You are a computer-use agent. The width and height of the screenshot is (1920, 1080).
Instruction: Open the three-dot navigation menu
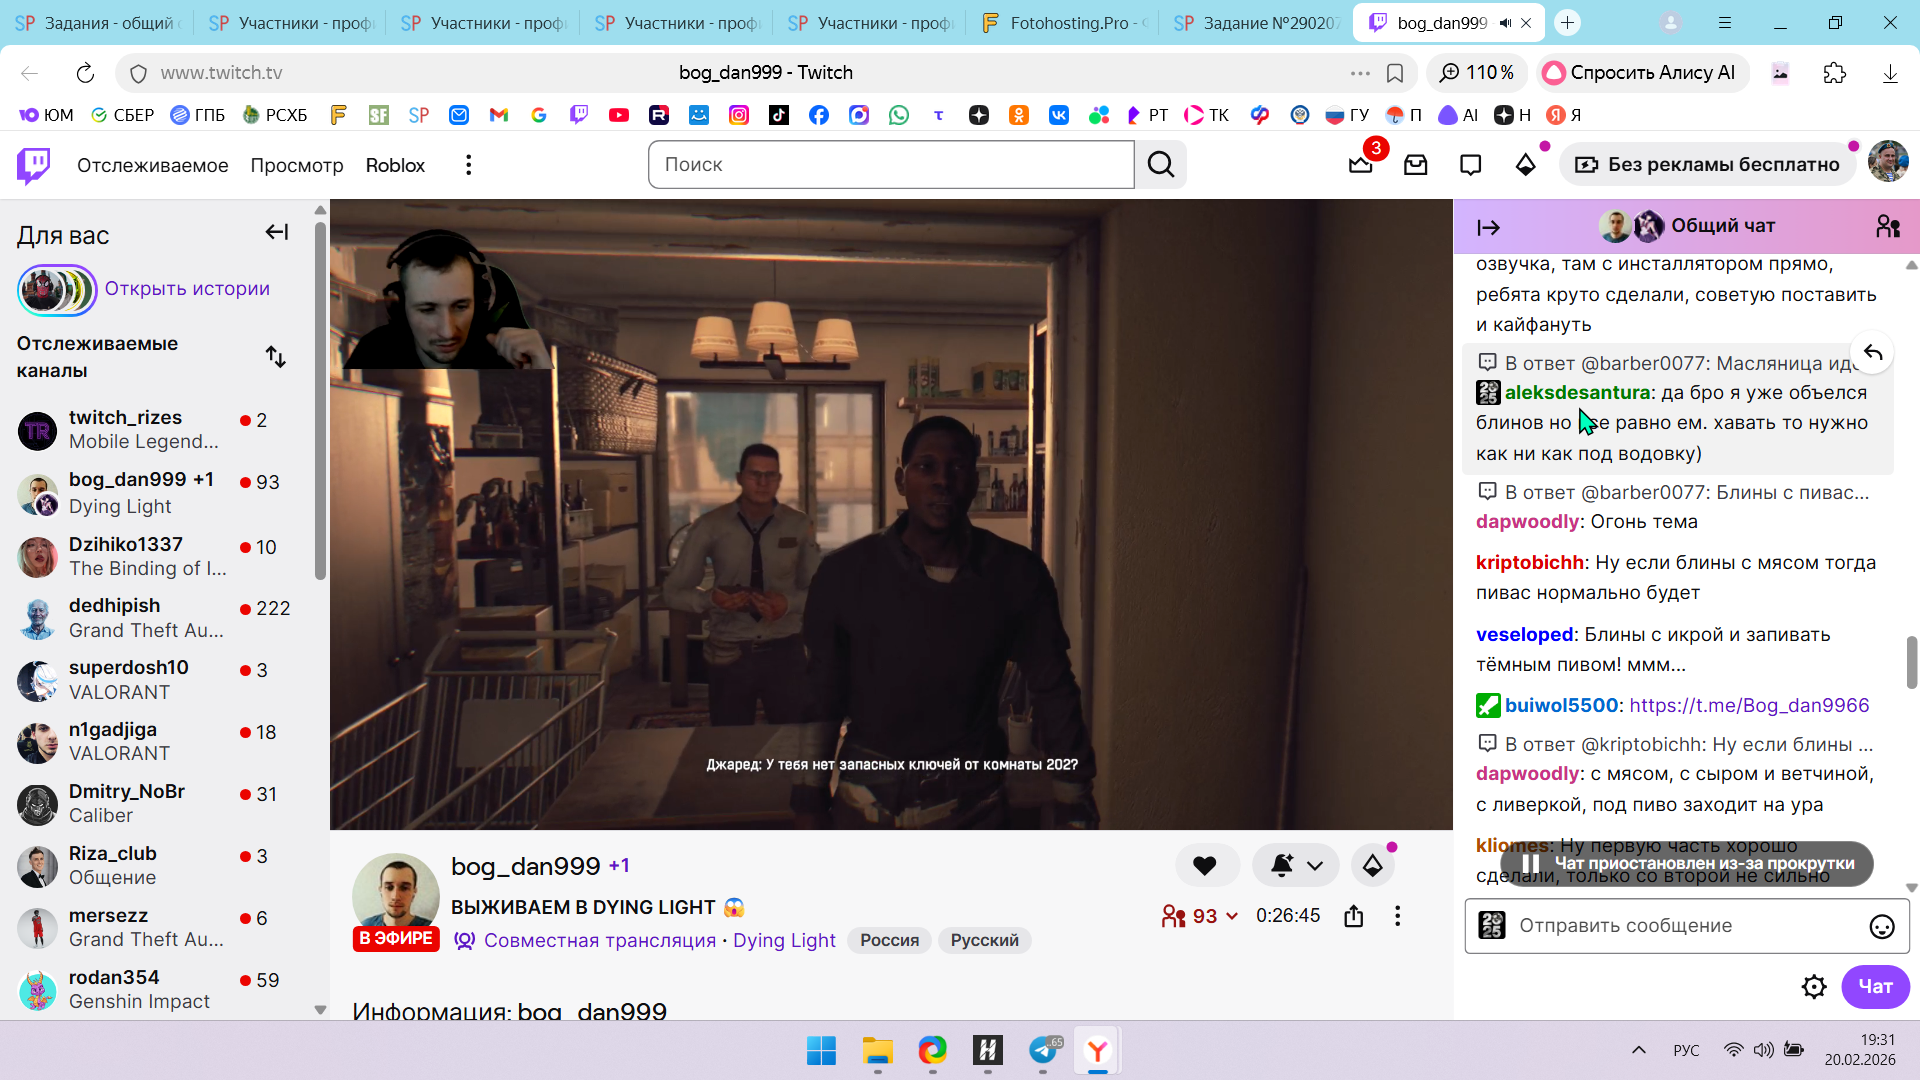pos(468,165)
